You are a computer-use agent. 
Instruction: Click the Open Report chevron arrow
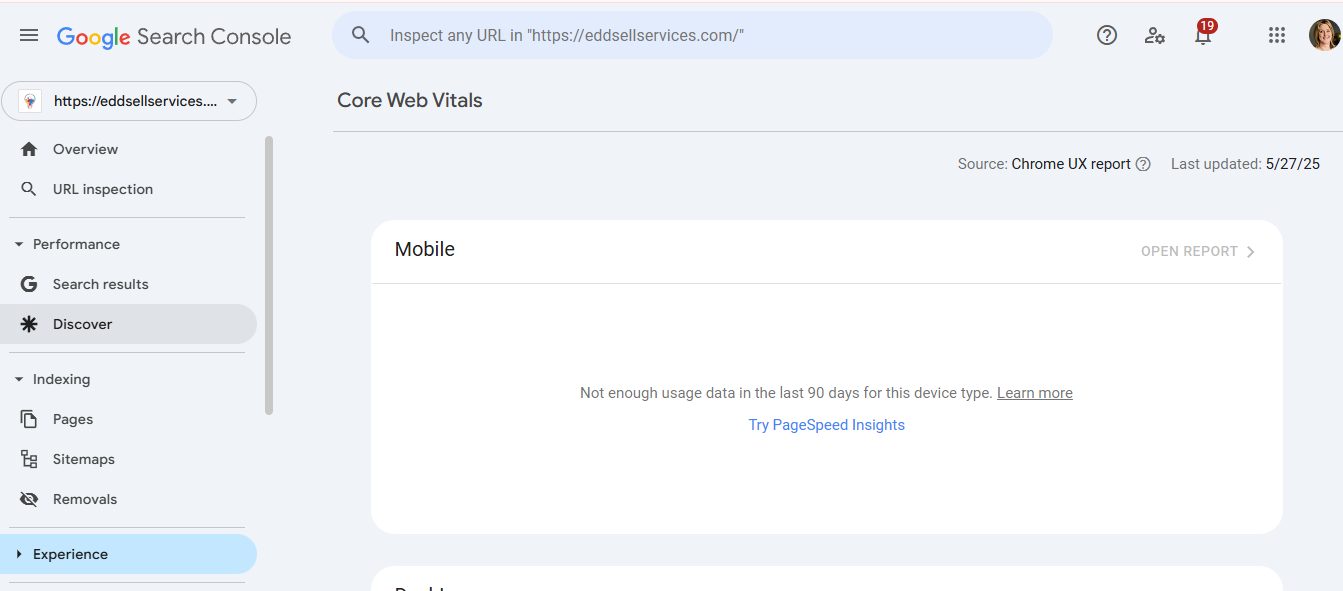(1251, 252)
